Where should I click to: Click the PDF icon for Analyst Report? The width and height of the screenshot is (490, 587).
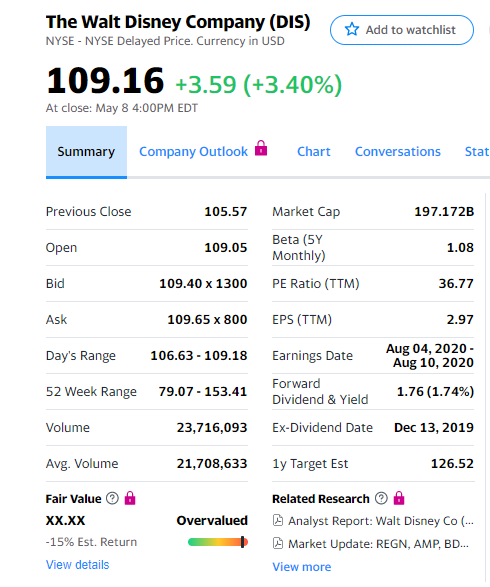pos(278,520)
